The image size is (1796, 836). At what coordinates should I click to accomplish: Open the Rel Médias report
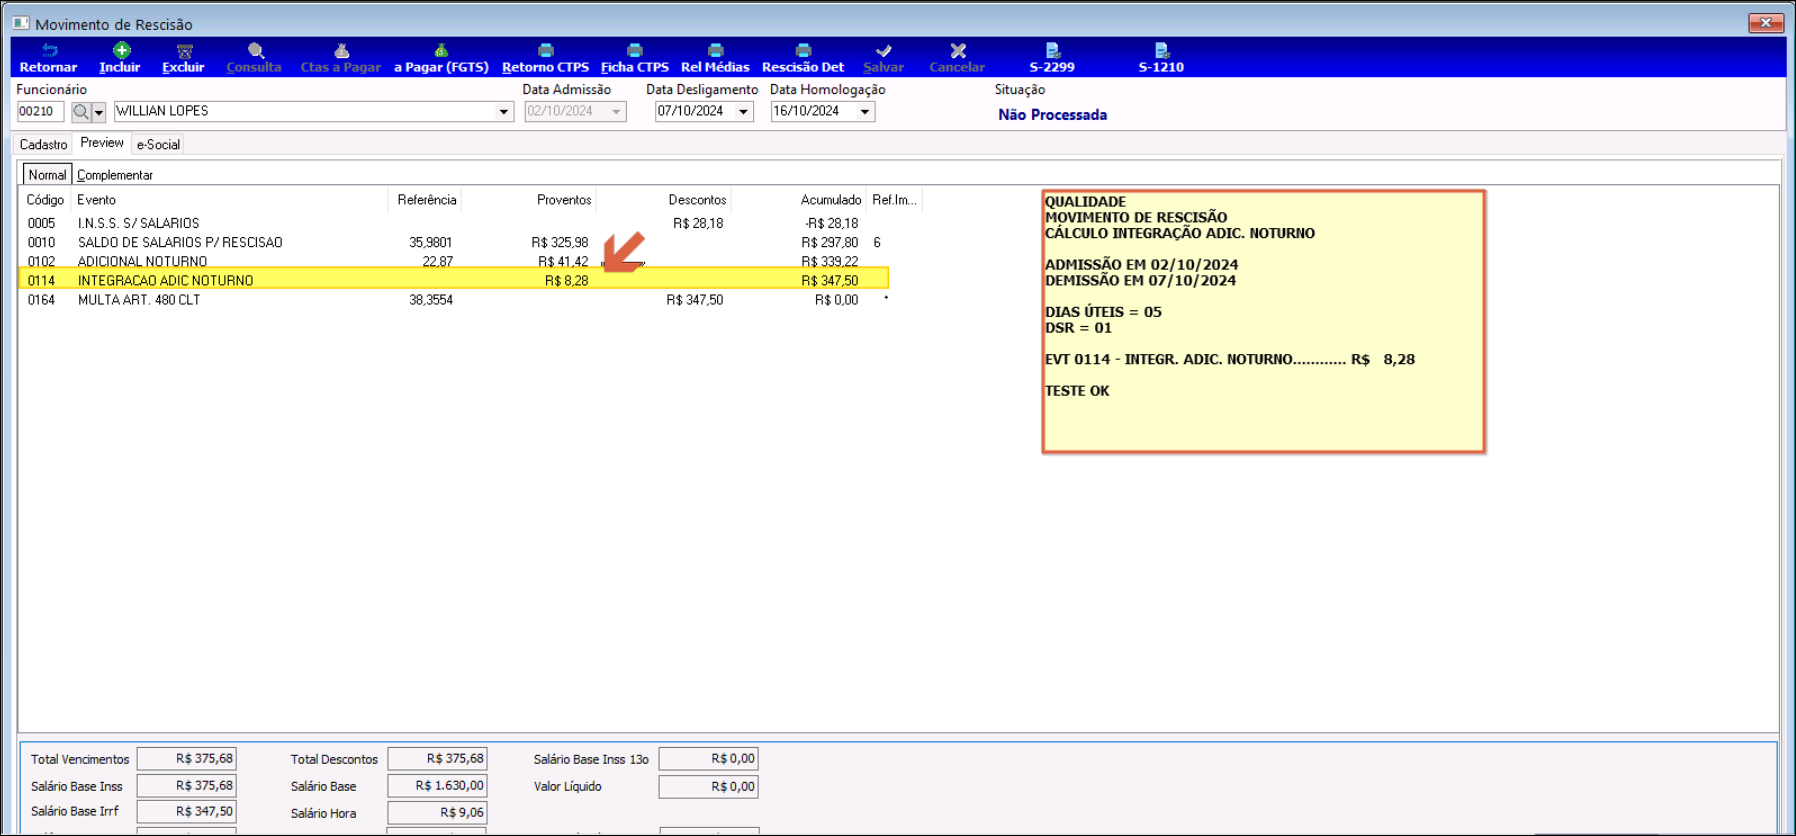pos(715,50)
